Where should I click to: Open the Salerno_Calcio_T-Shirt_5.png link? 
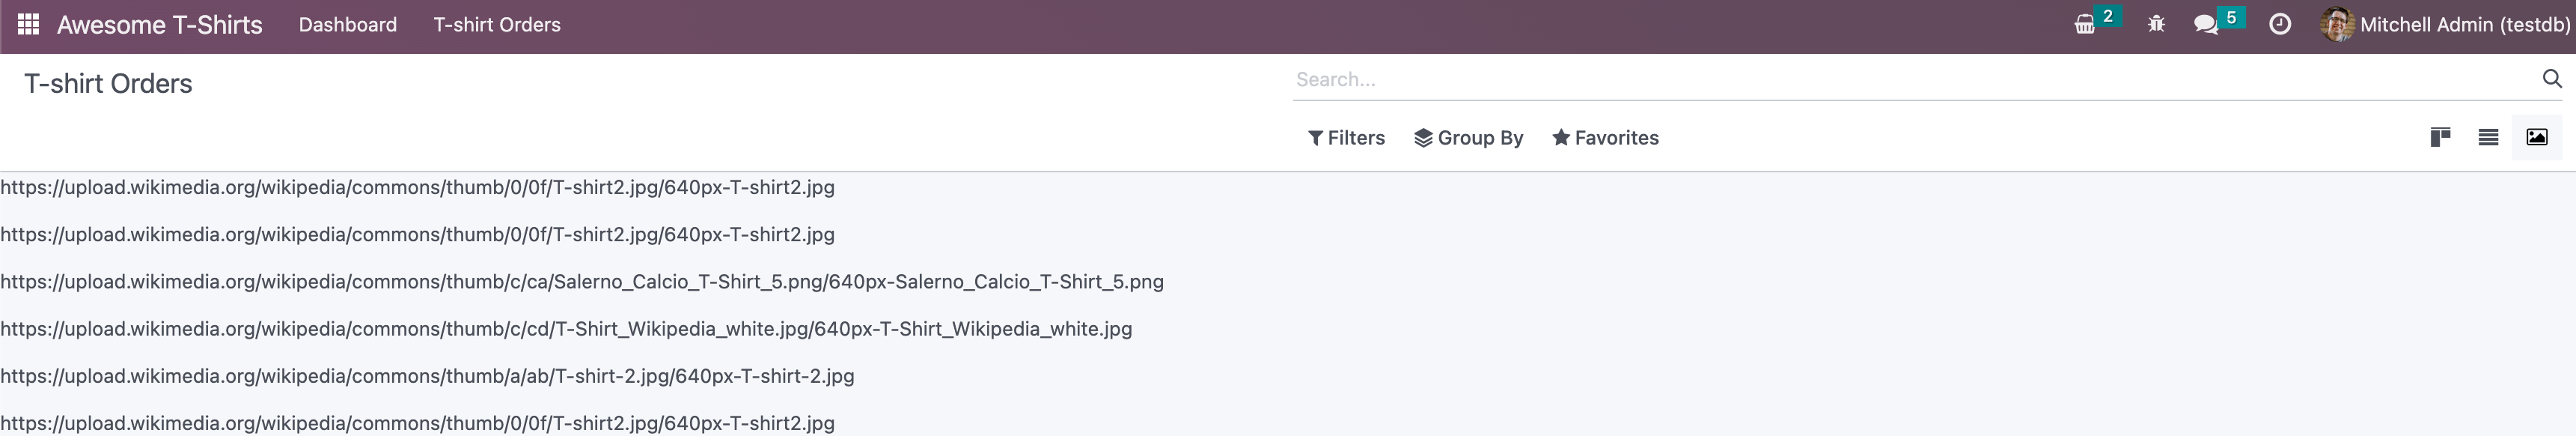pos(582,282)
